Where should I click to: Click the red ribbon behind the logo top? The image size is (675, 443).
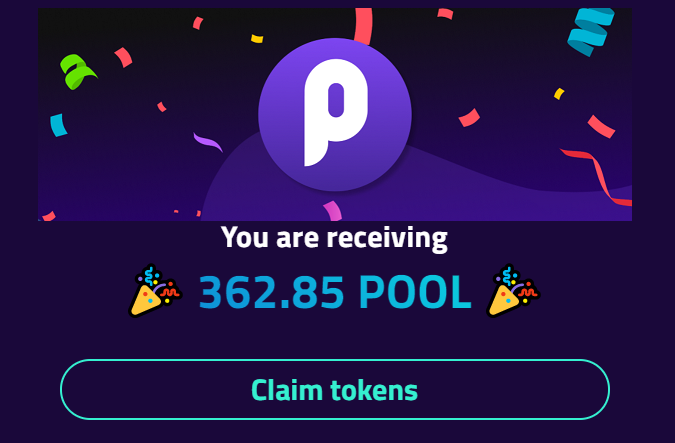364,26
